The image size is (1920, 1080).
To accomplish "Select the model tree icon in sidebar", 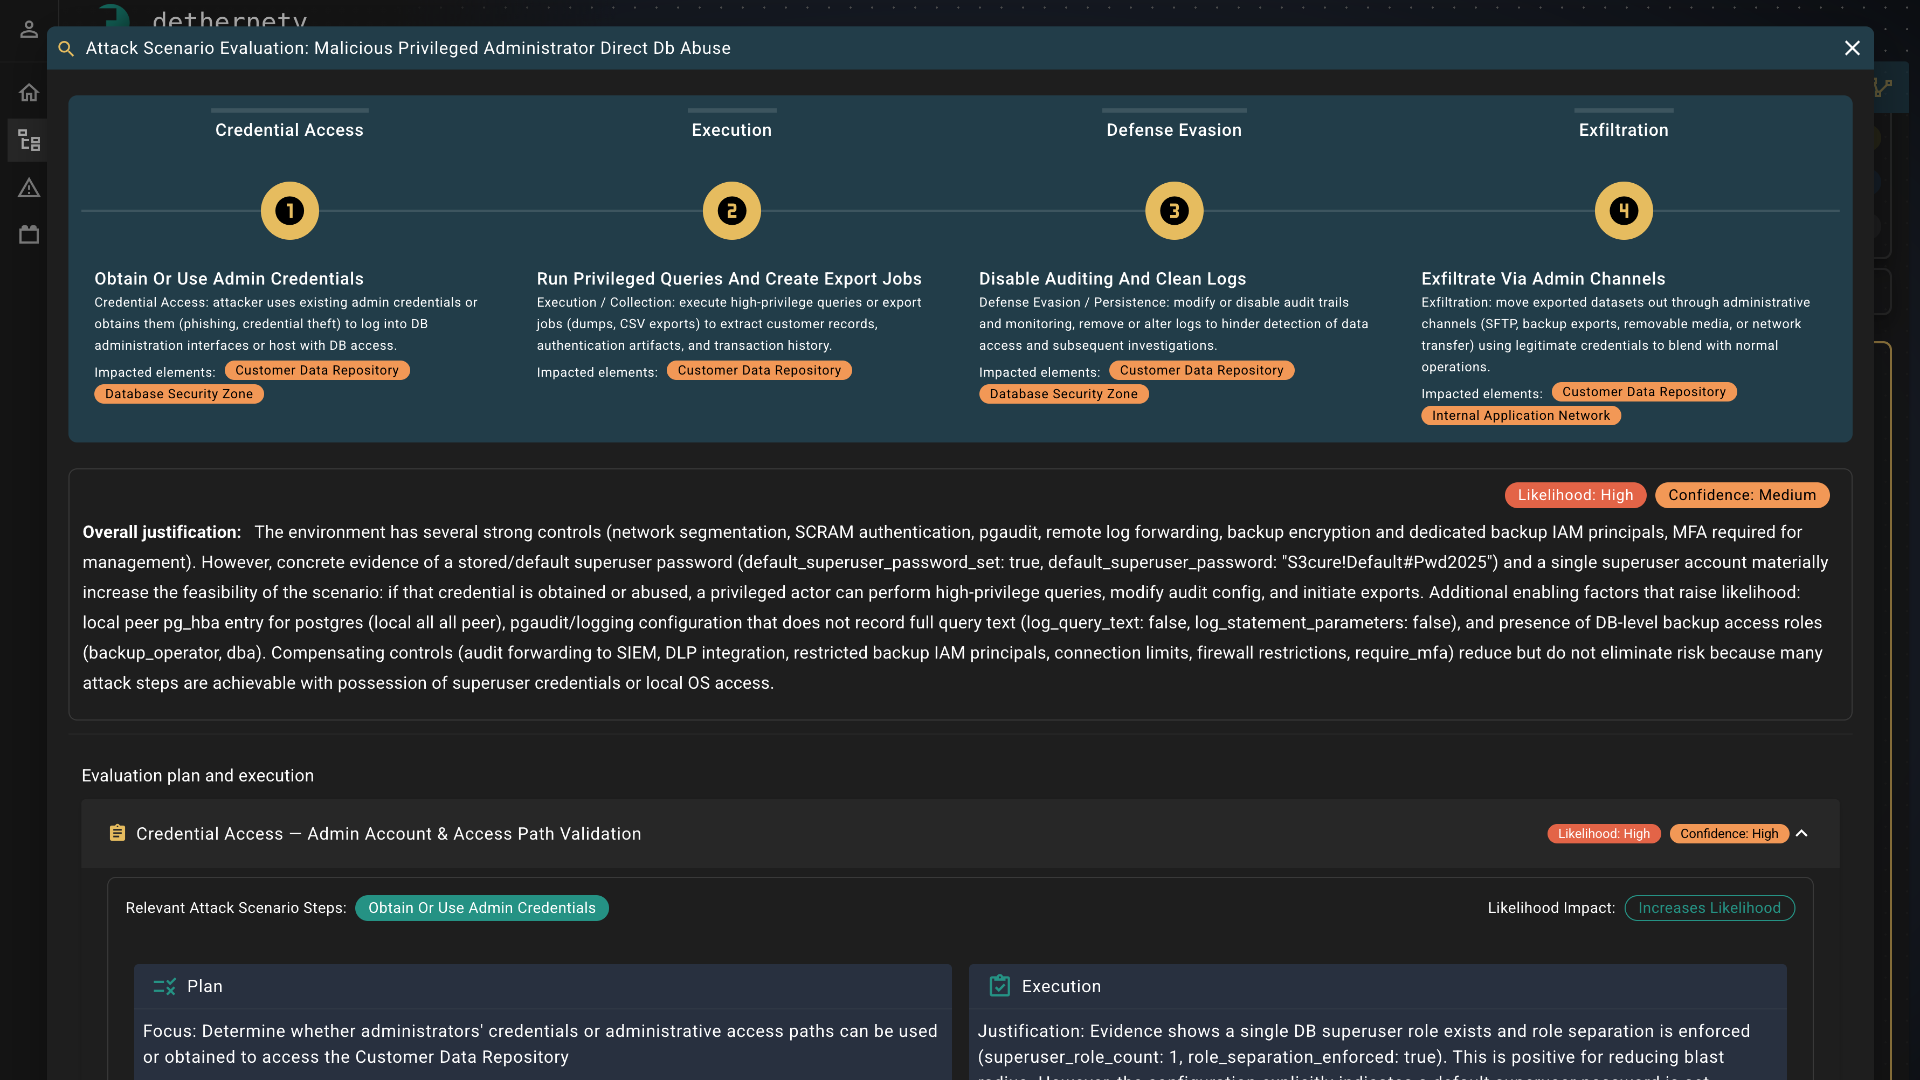I will [x=29, y=141].
